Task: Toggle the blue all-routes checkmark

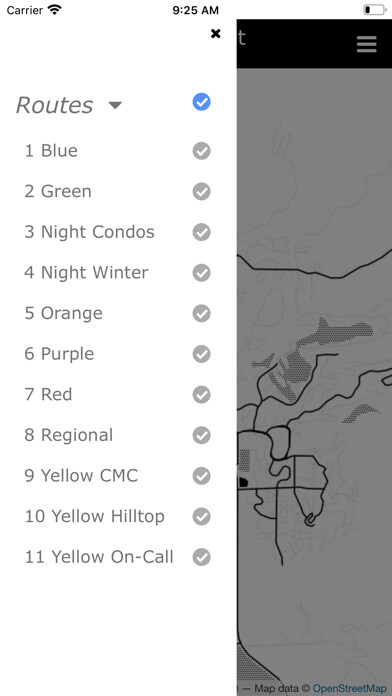Action: [x=202, y=102]
